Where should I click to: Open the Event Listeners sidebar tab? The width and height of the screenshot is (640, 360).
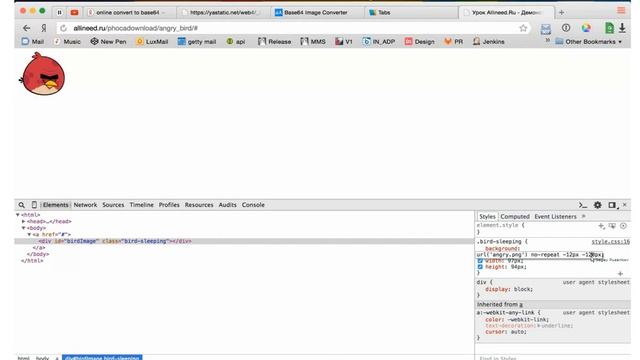(555, 216)
